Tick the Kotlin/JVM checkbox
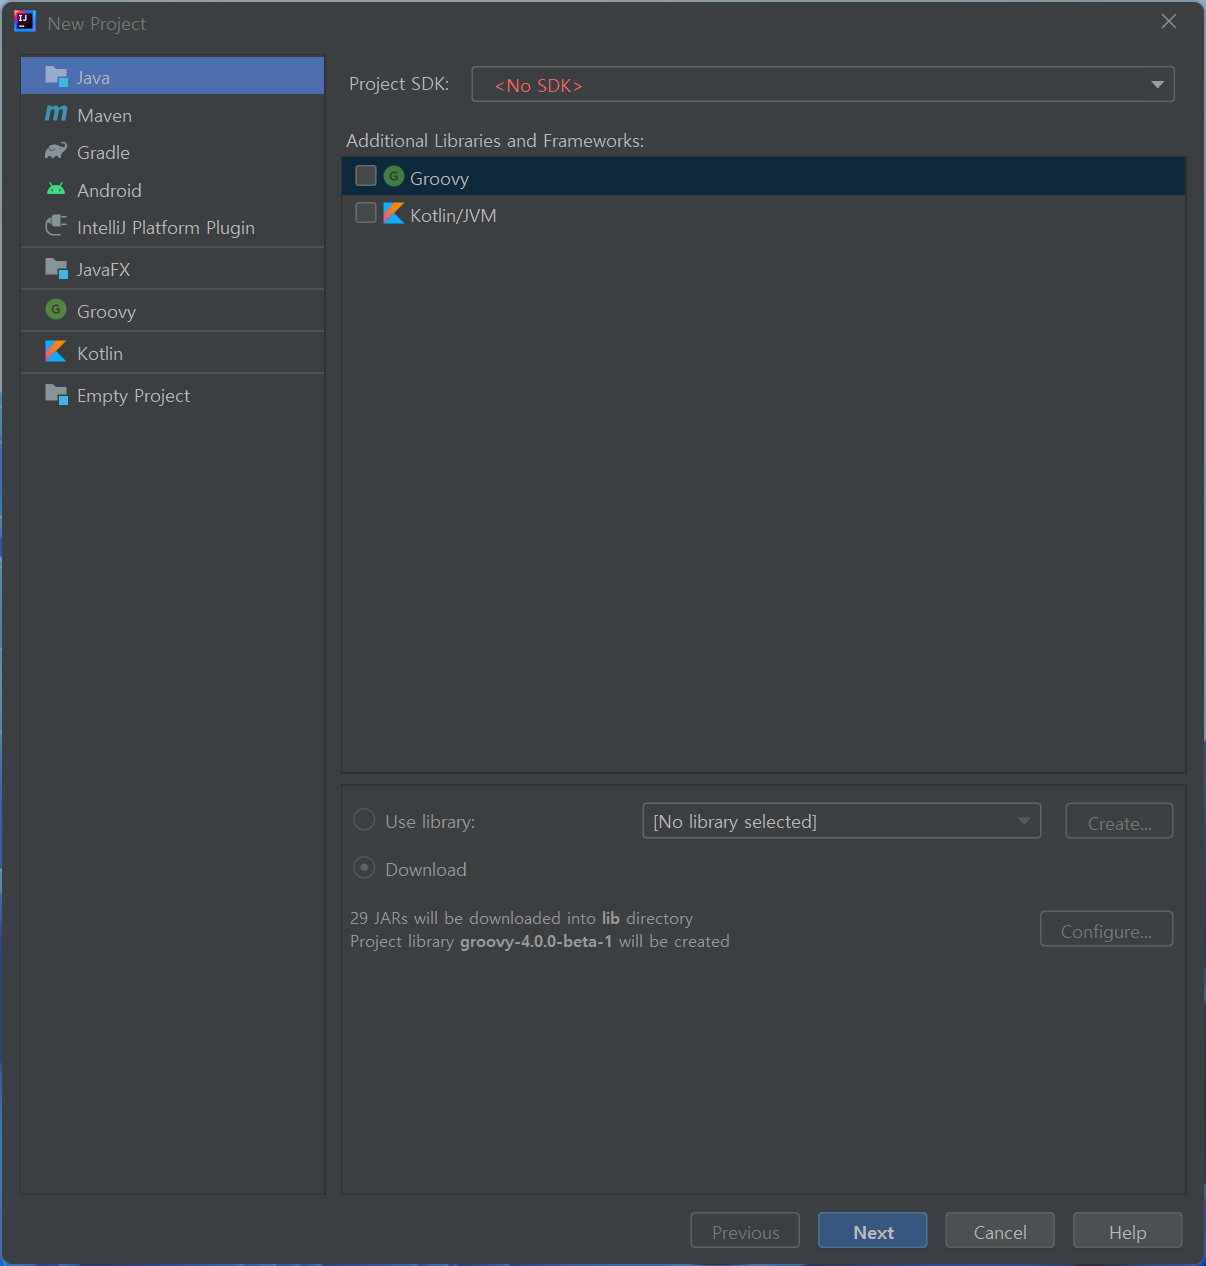Image resolution: width=1206 pixels, height=1266 pixels. [366, 213]
